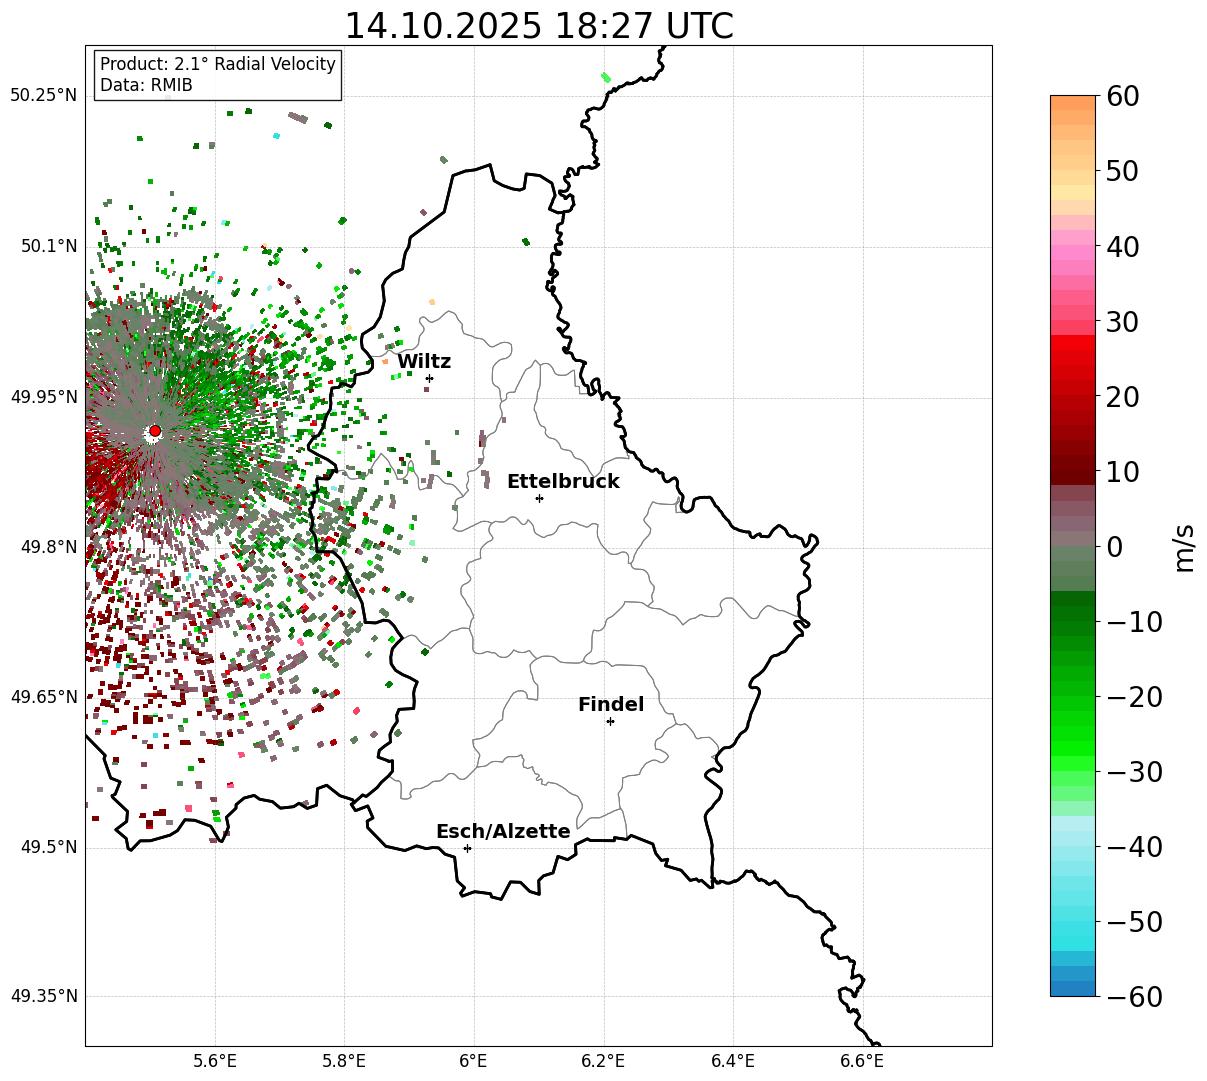
Task: Click the 30 colorbar tick value
Action: point(1122,322)
